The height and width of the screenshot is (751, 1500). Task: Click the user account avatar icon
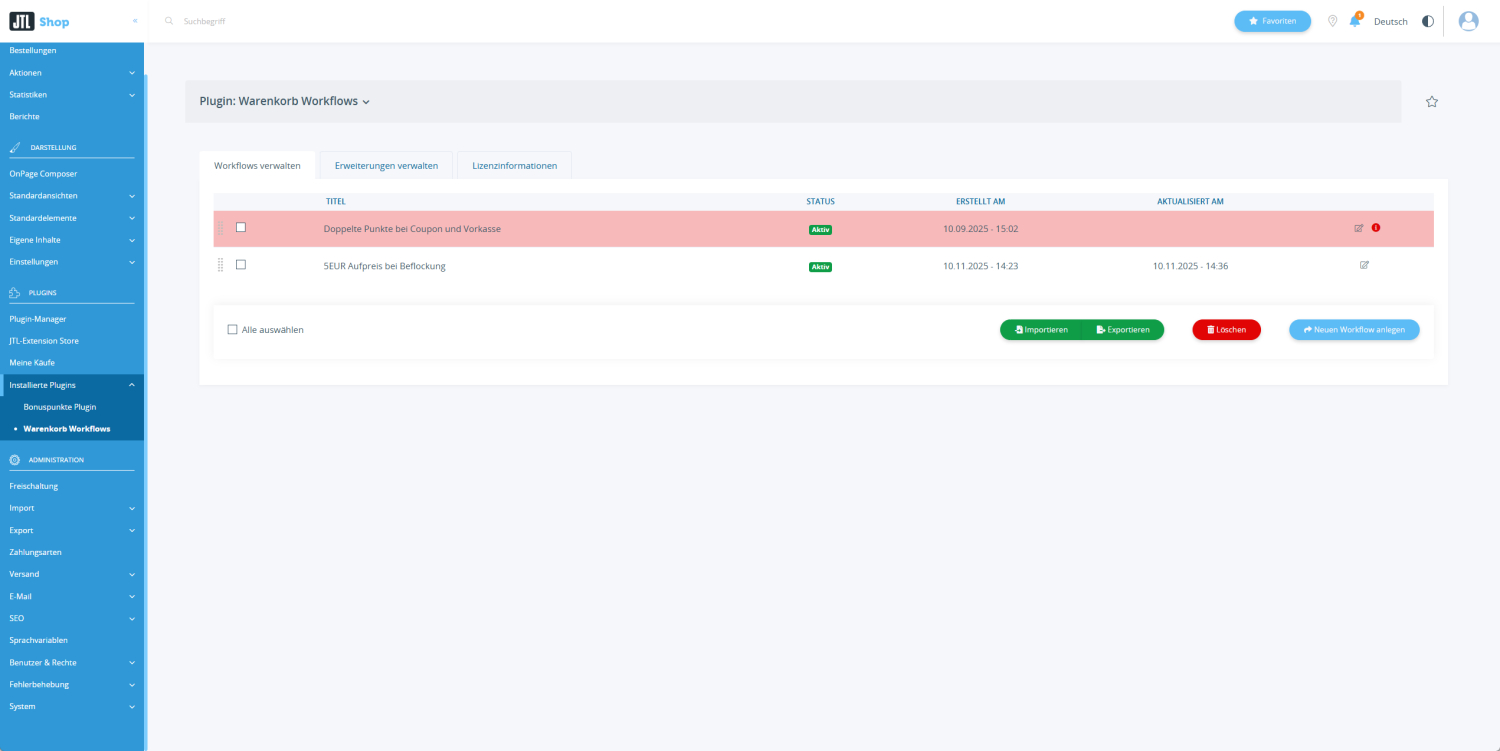pyautogui.click(x=1467, y=20)
